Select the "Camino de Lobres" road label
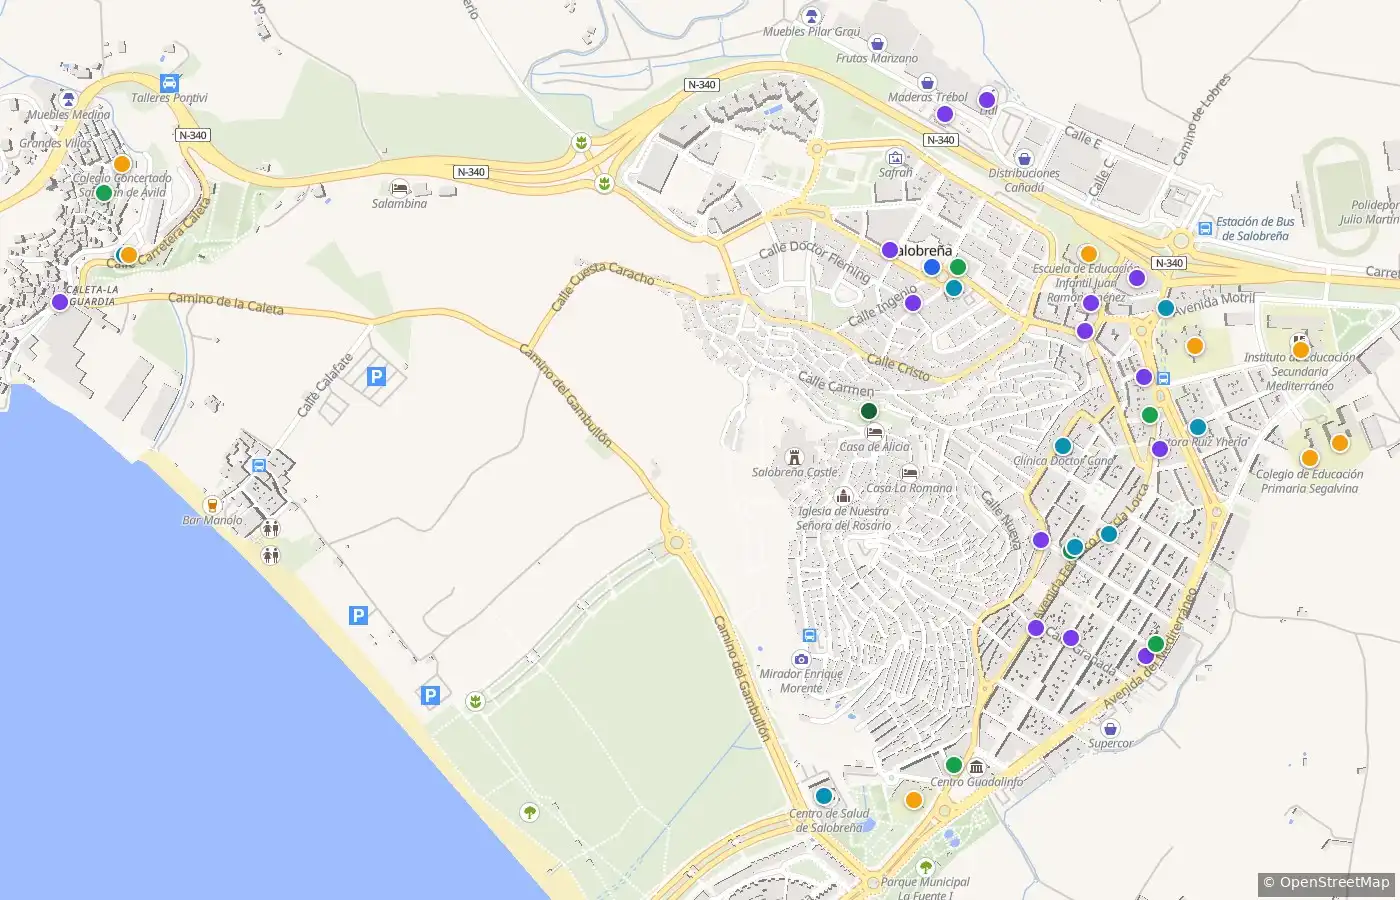This screenshot has width=1400, height=900. 1202,119
